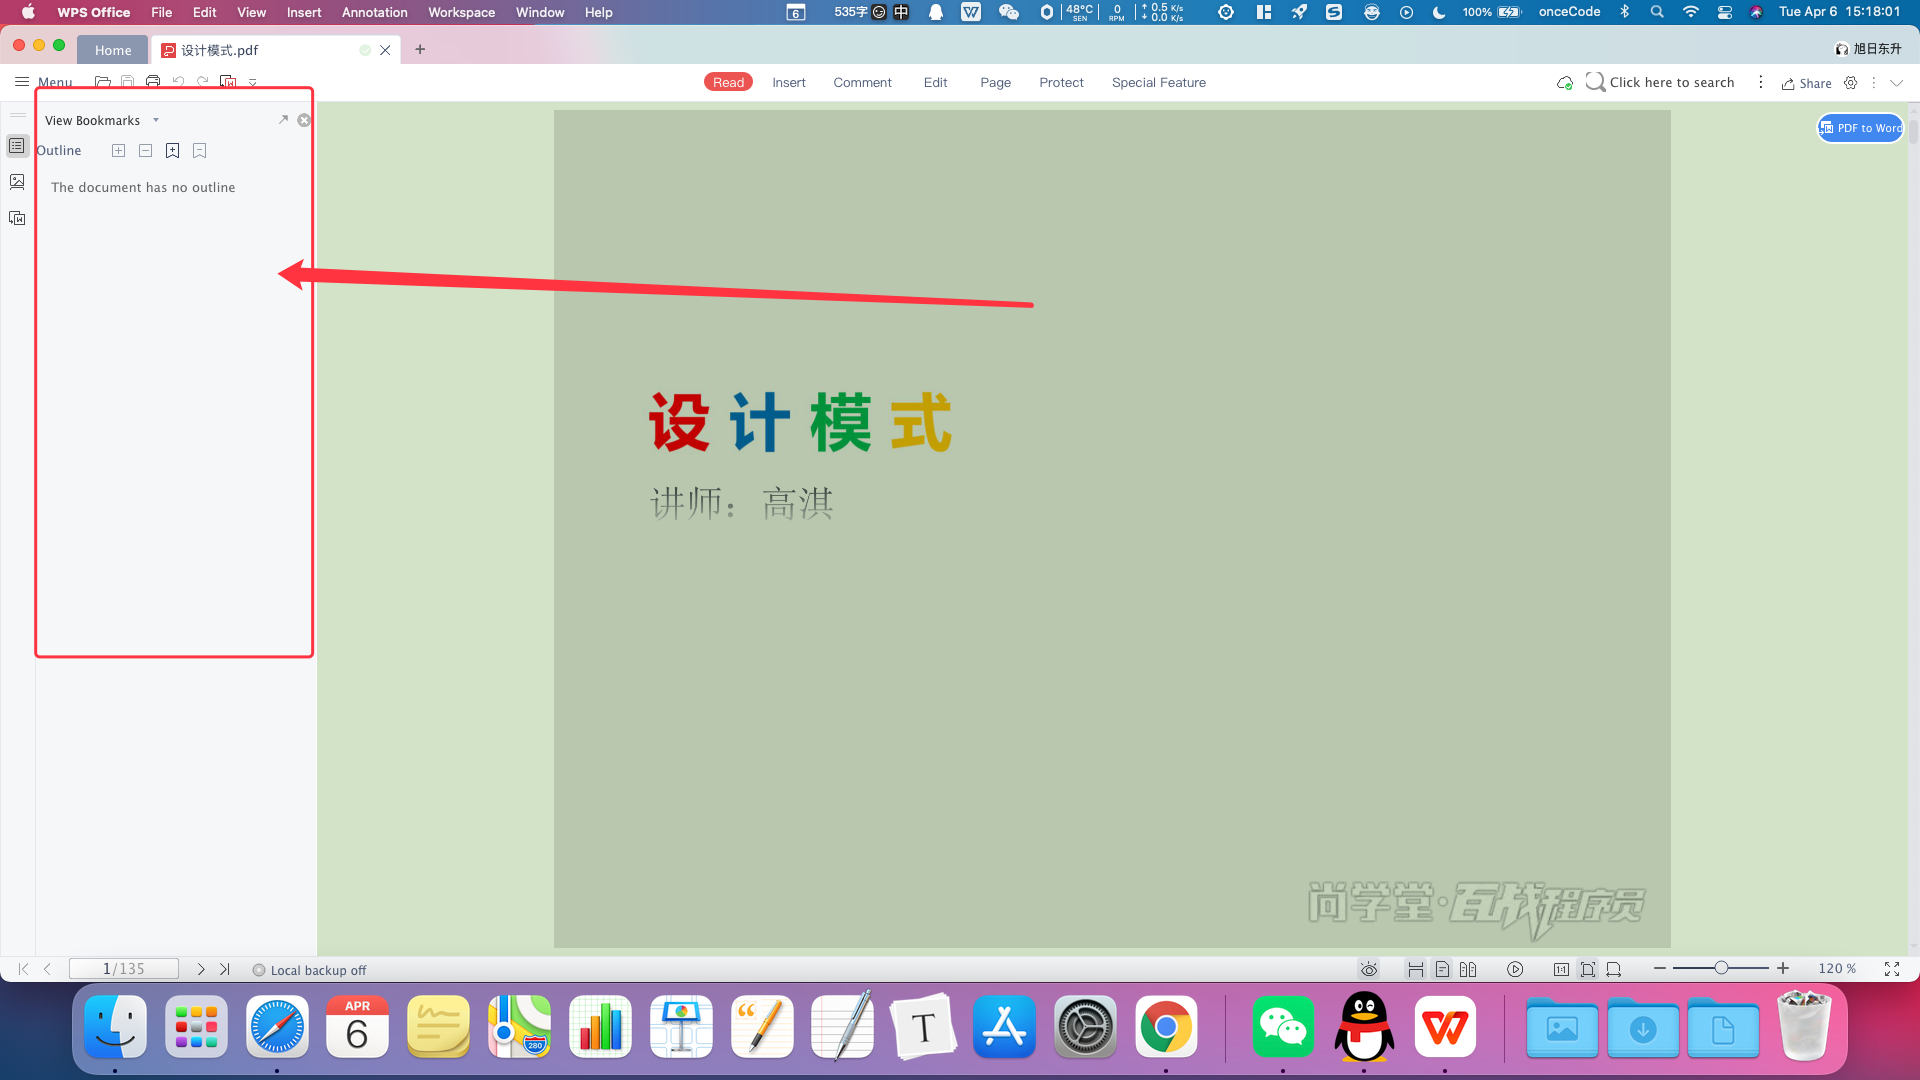Open settings gear icon near Share
Image resolution: width=1920 pixels, height=1080 pixels.
[x=1851, y=83]
